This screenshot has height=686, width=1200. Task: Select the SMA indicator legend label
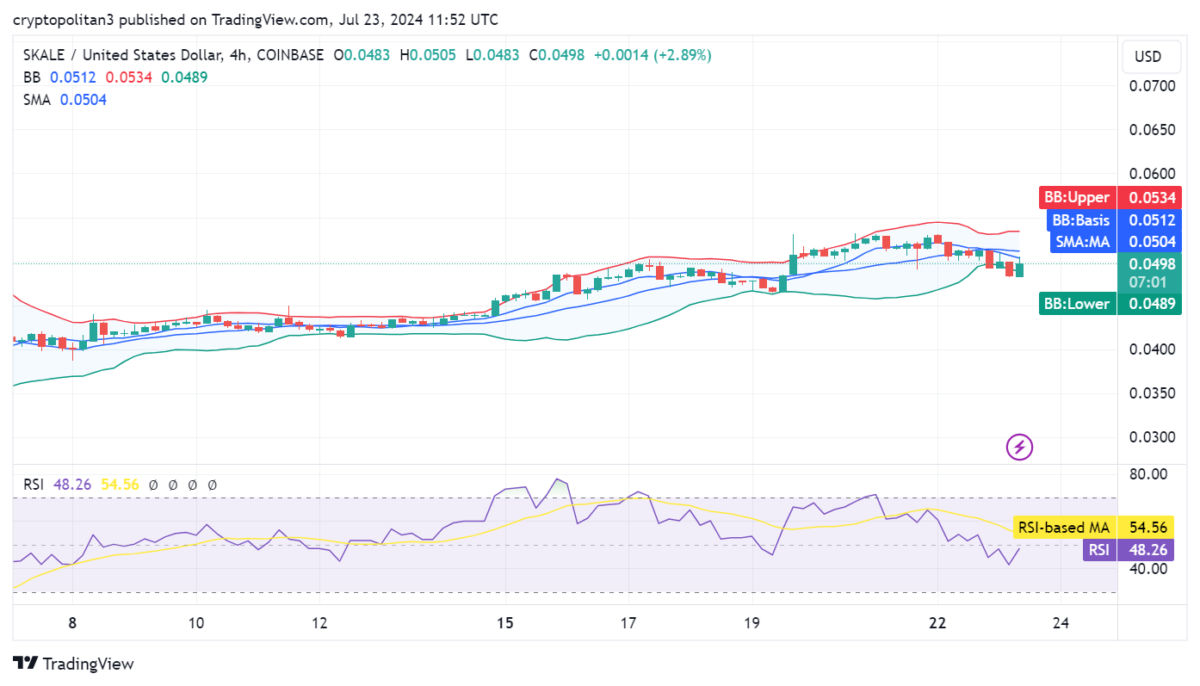[36, 99]
